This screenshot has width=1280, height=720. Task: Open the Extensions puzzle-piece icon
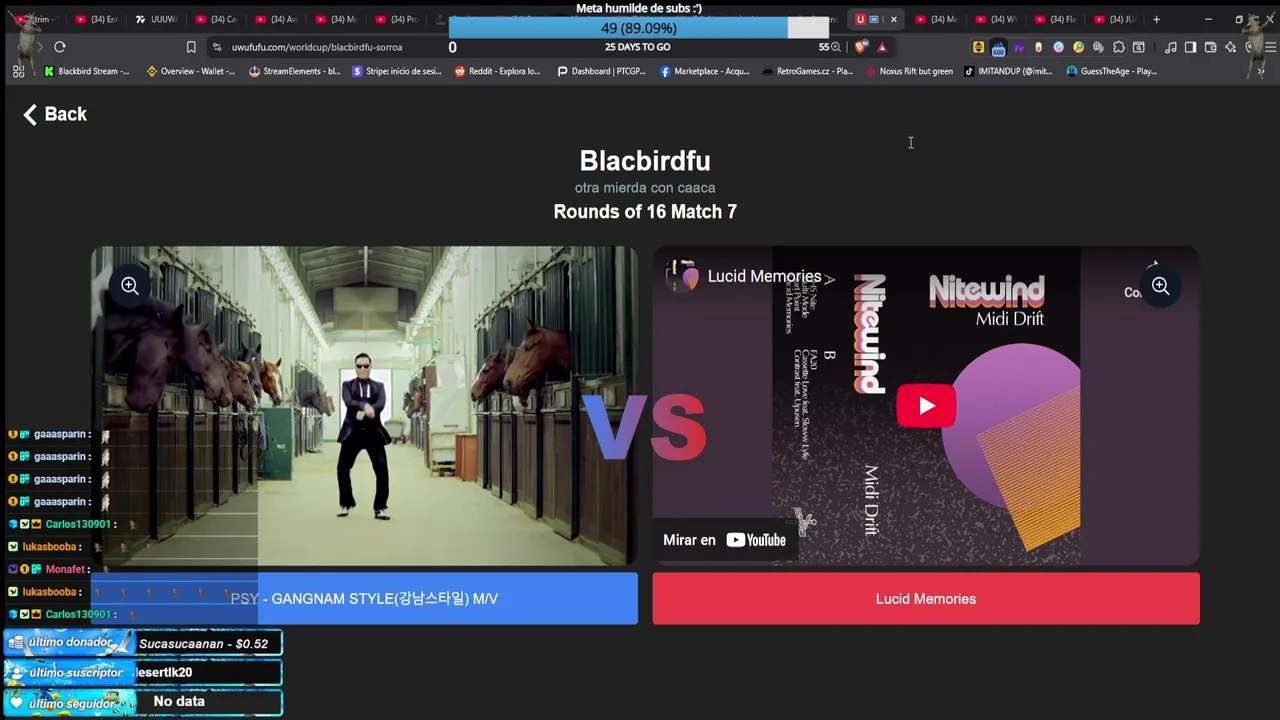point(1118,47)
